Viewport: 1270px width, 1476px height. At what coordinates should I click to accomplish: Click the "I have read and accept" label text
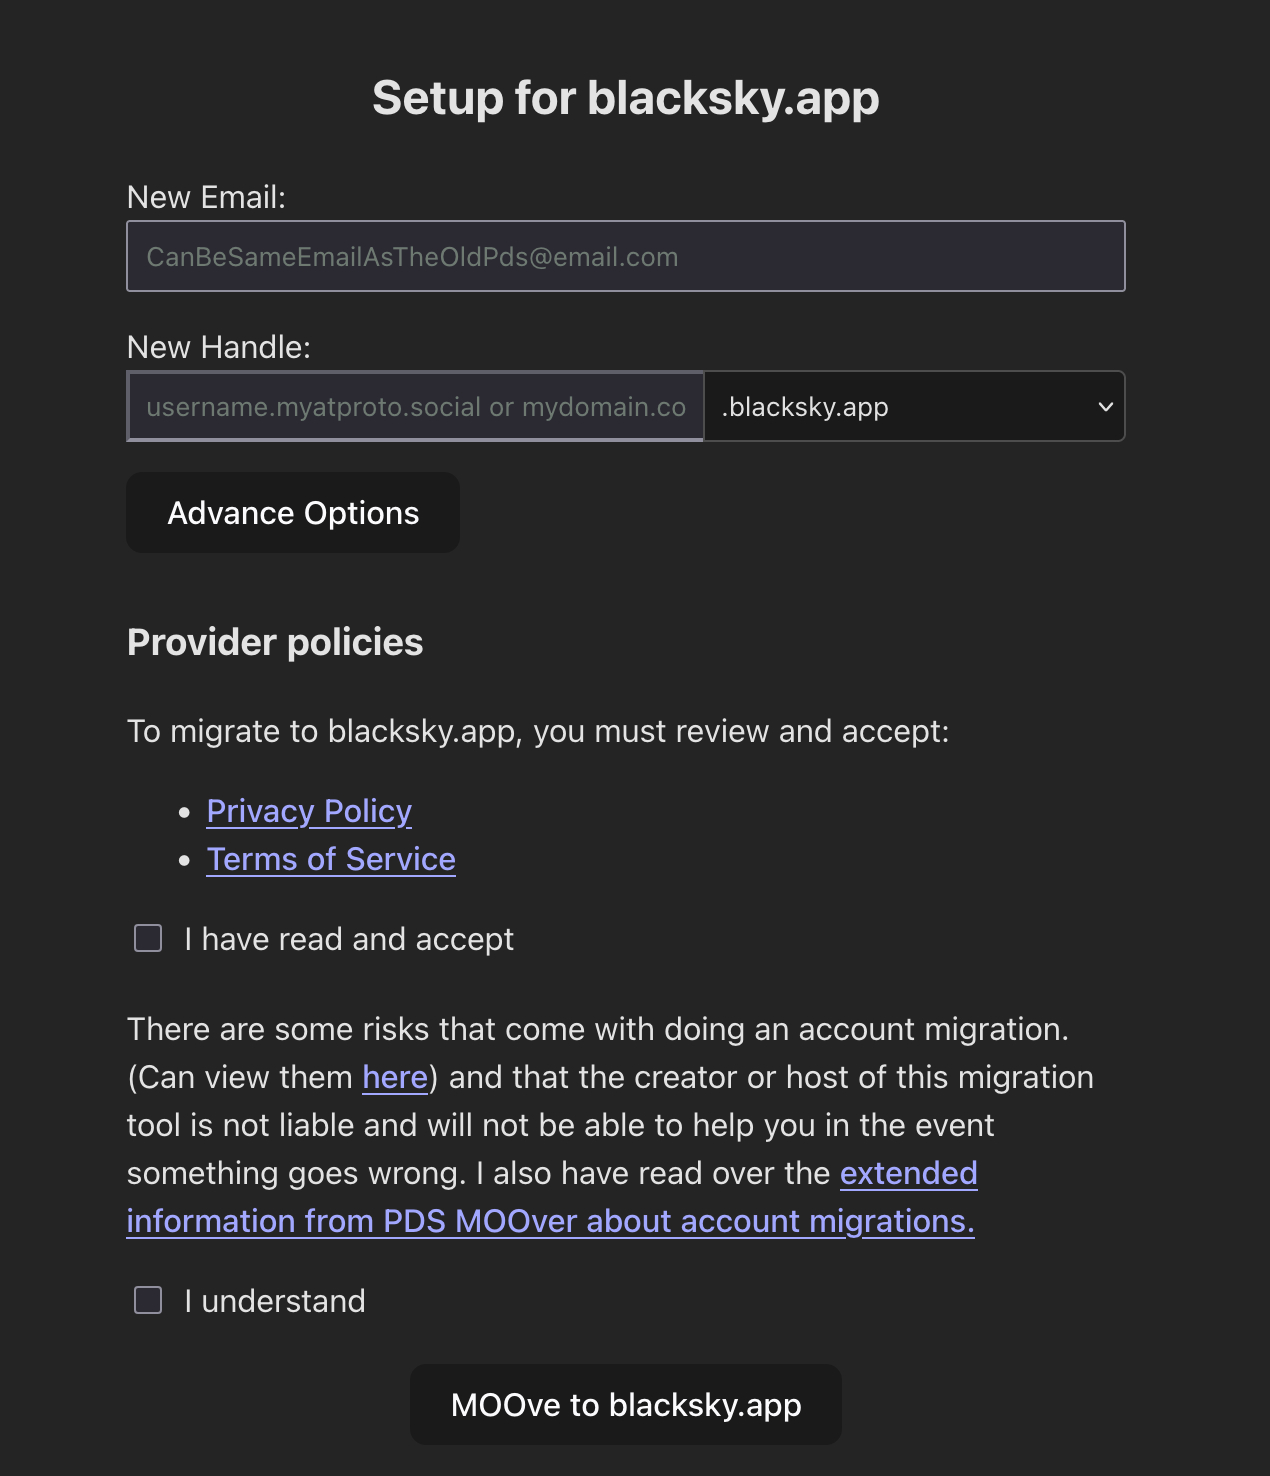[349, 939]
